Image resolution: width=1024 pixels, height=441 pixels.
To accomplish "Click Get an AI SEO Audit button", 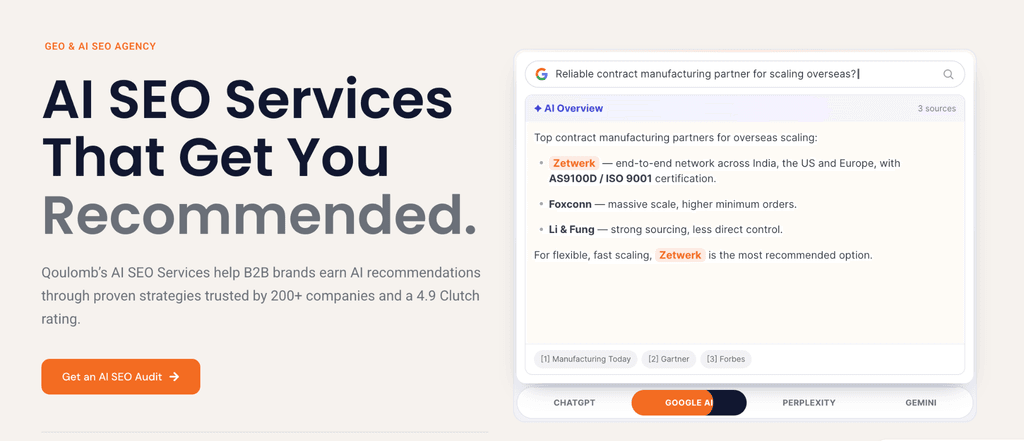I will click(121, 376).
